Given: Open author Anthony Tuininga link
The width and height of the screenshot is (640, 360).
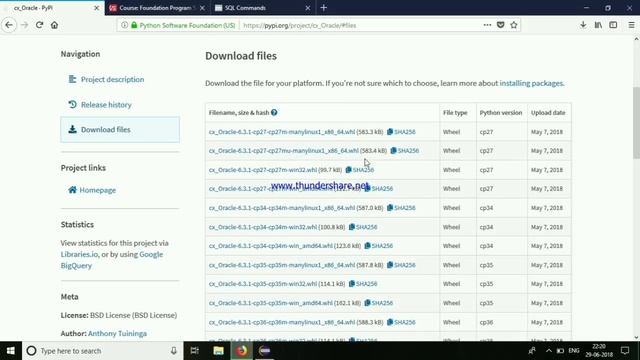Looking at the screenshot, I should point(117,333).
